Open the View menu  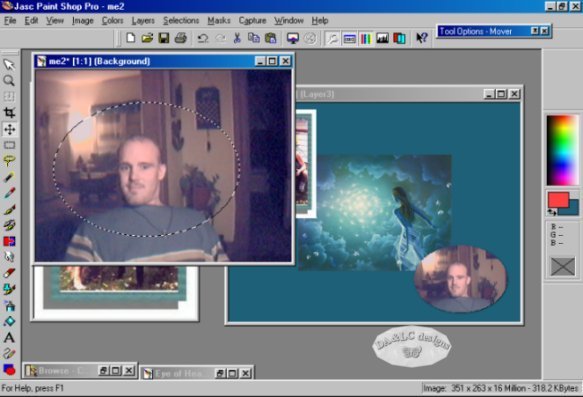tap(55, 20)
